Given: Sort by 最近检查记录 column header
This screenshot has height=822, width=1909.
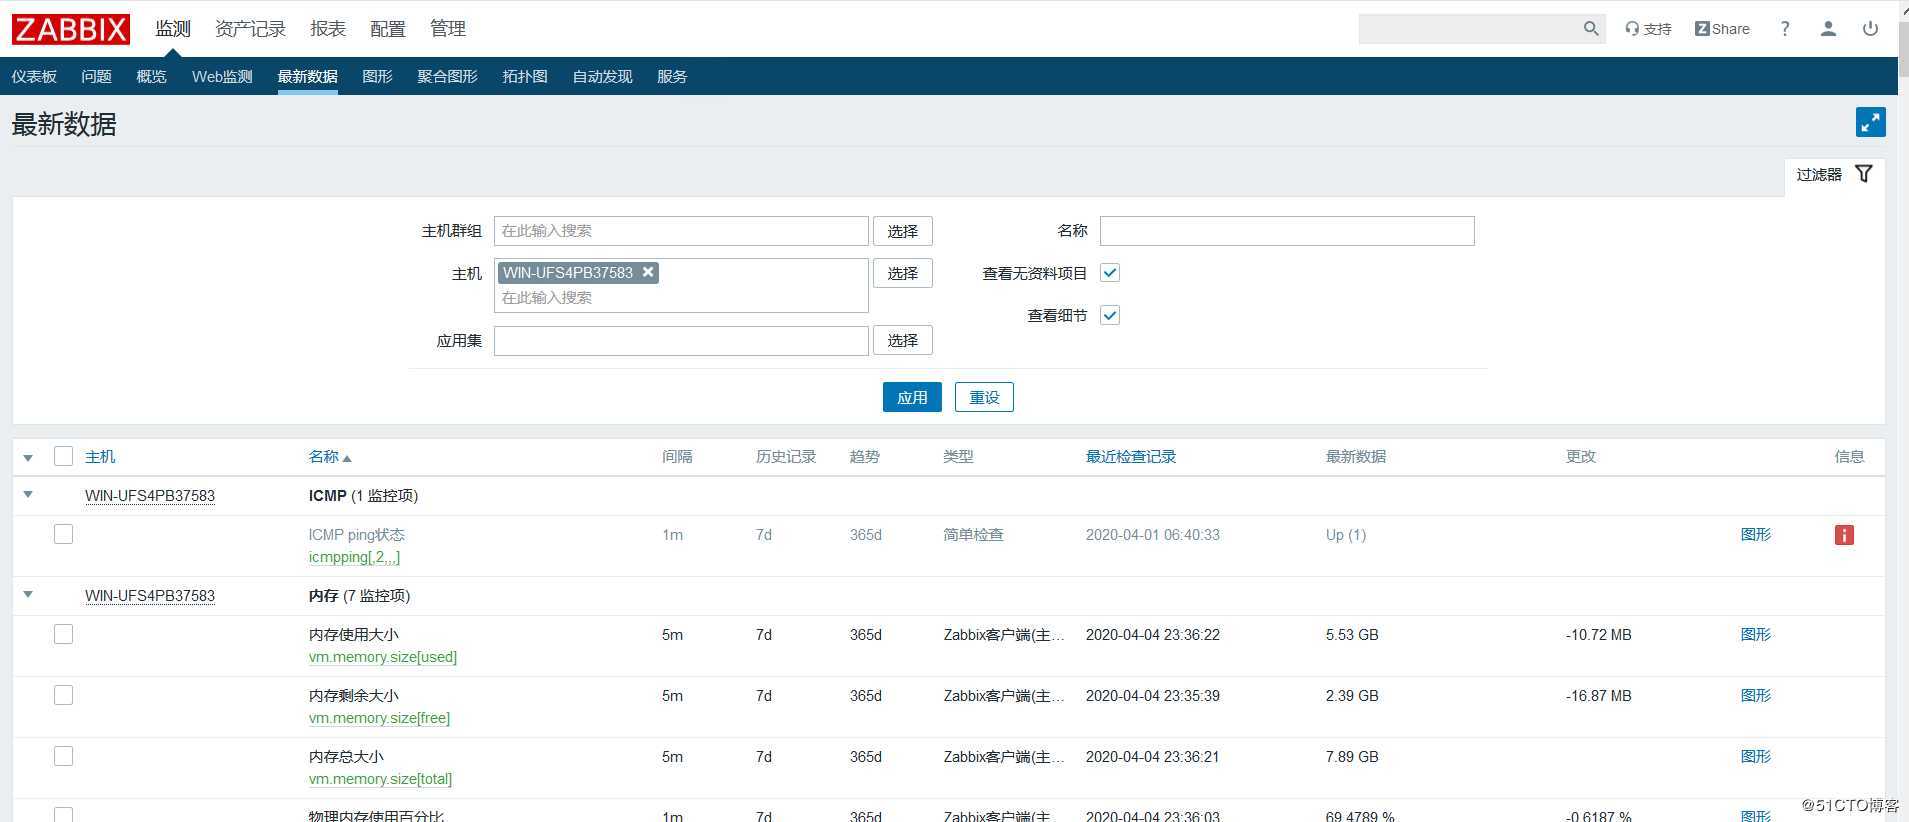Looking at the screenshot, I should pos(1131,456).
